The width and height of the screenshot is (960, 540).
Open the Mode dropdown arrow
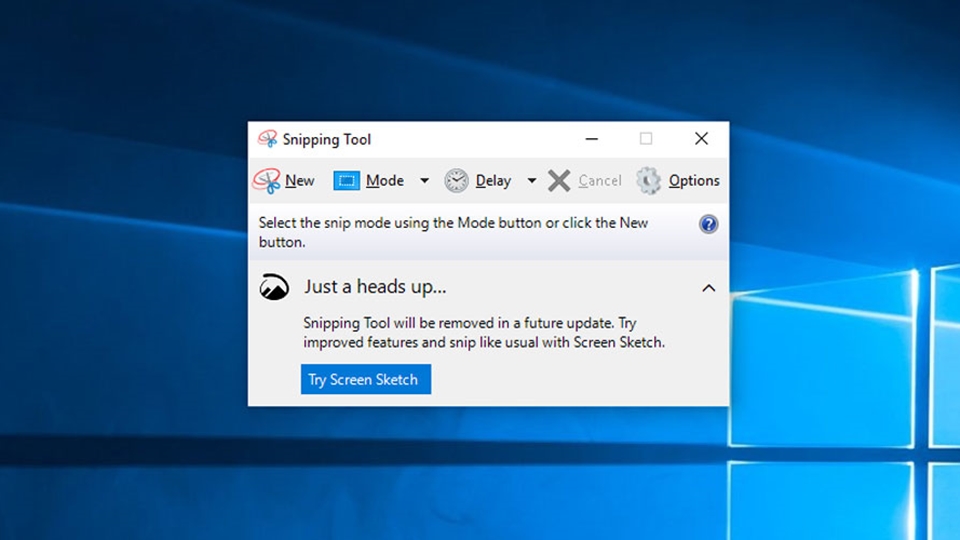point(424,181)
